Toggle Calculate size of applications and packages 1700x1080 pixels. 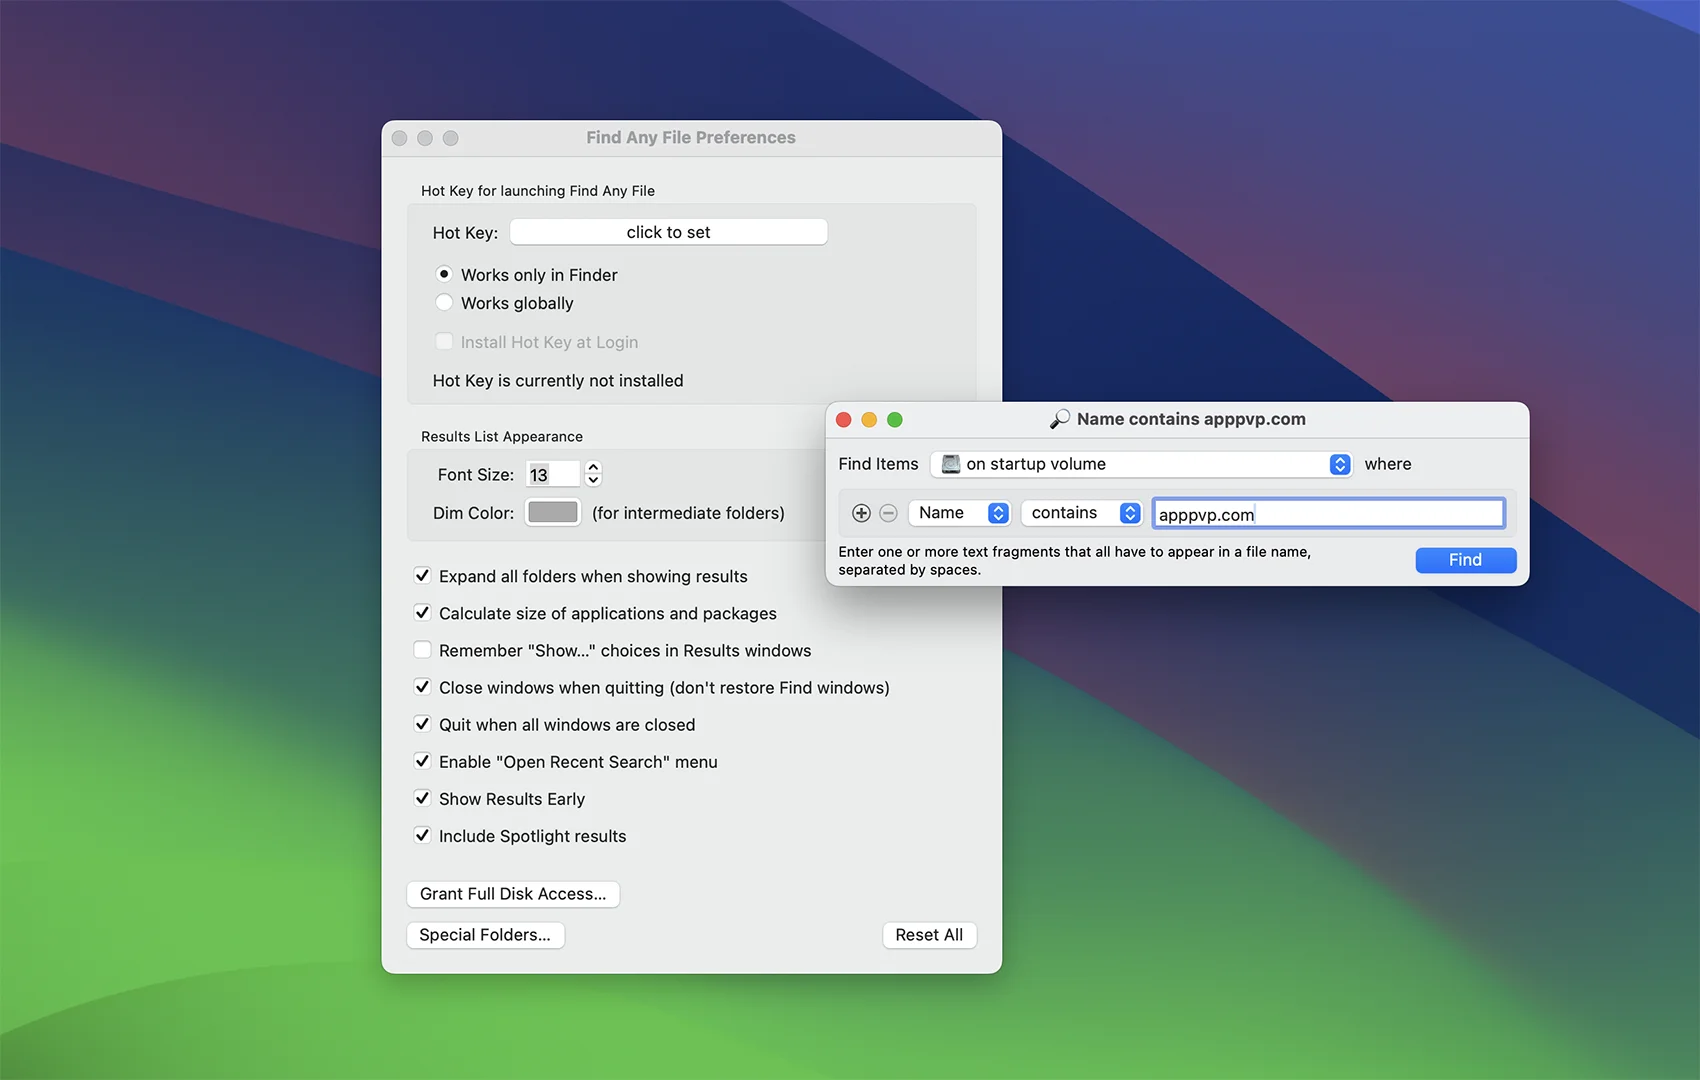(x=422, y=613)
